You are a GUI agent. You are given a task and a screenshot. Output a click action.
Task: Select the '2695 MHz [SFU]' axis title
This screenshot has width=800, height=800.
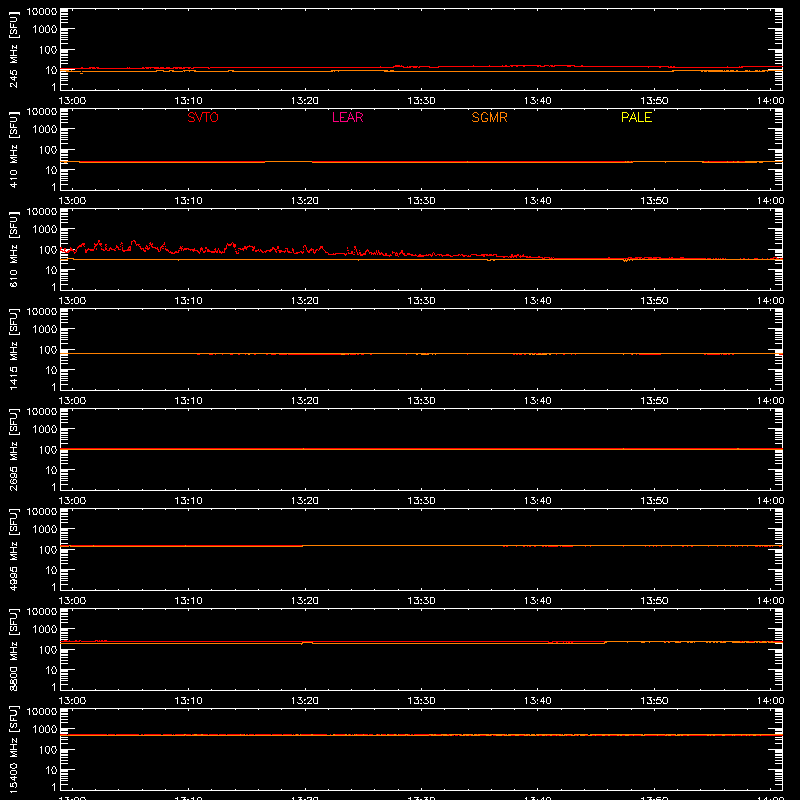pos(14,449)
